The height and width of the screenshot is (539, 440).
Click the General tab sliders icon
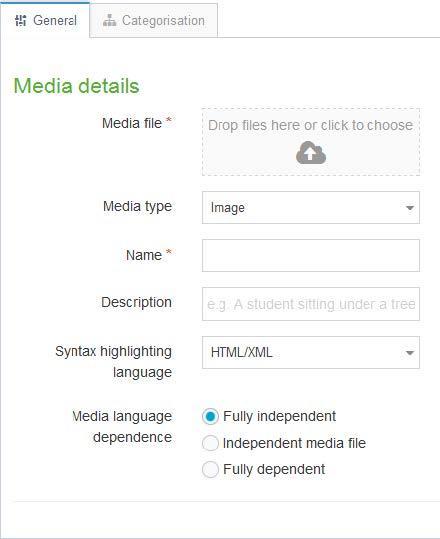(x=21, y=21)
